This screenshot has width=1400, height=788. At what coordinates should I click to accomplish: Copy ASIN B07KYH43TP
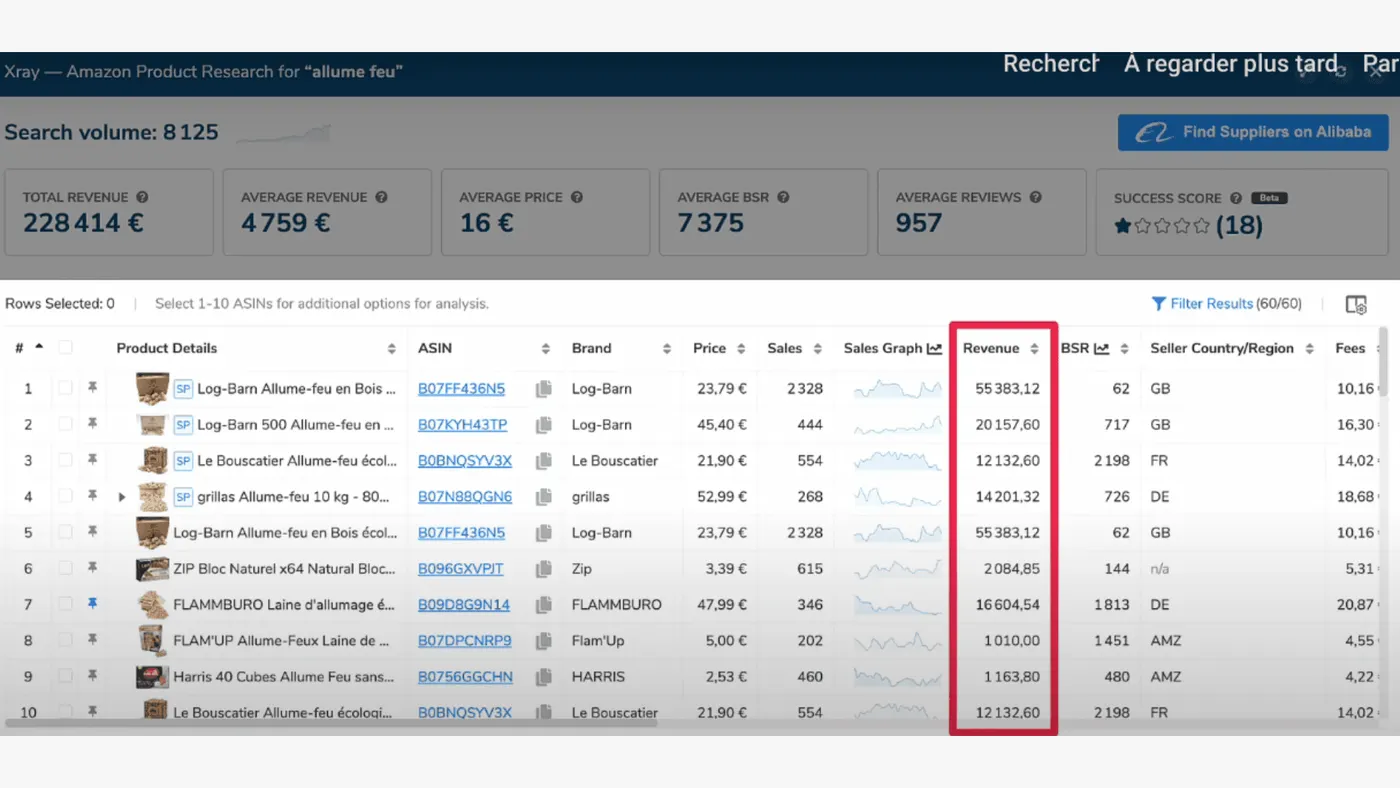coord(543,425)
